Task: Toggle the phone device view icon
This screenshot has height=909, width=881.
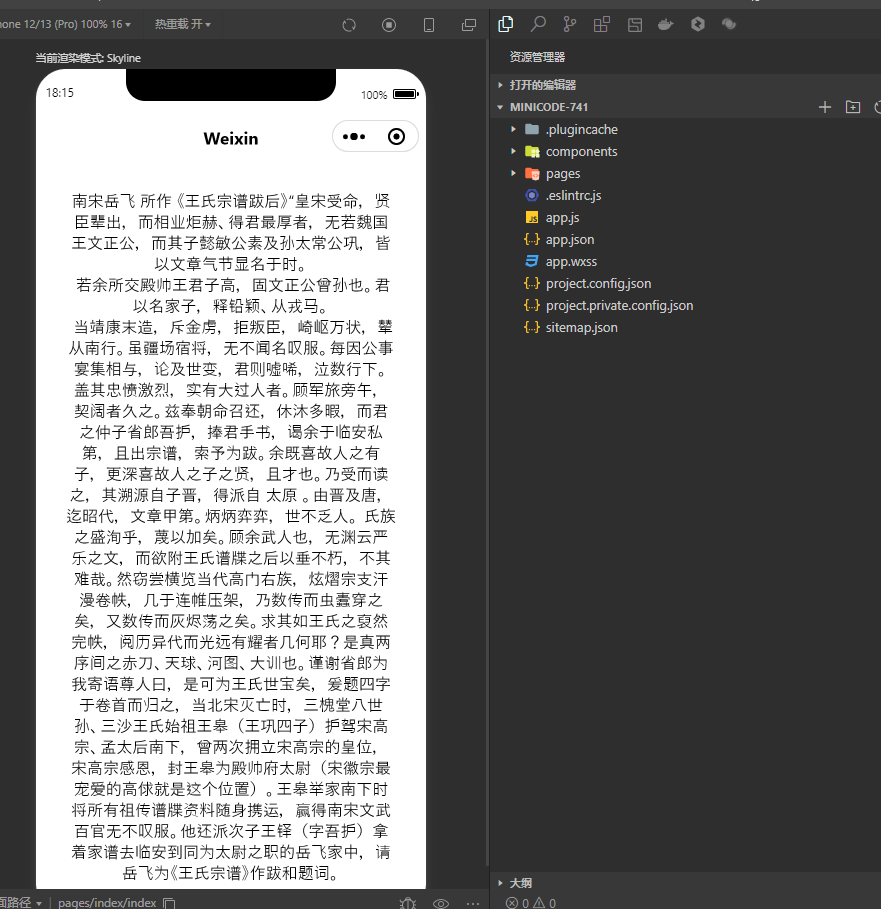Action: coord(429,25)
